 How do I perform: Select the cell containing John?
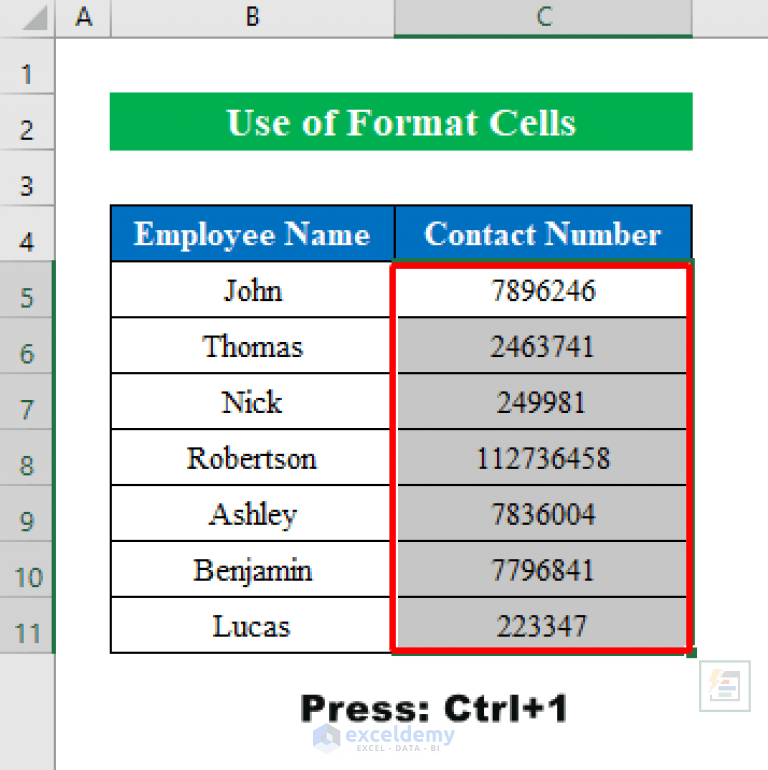point(252,290)
